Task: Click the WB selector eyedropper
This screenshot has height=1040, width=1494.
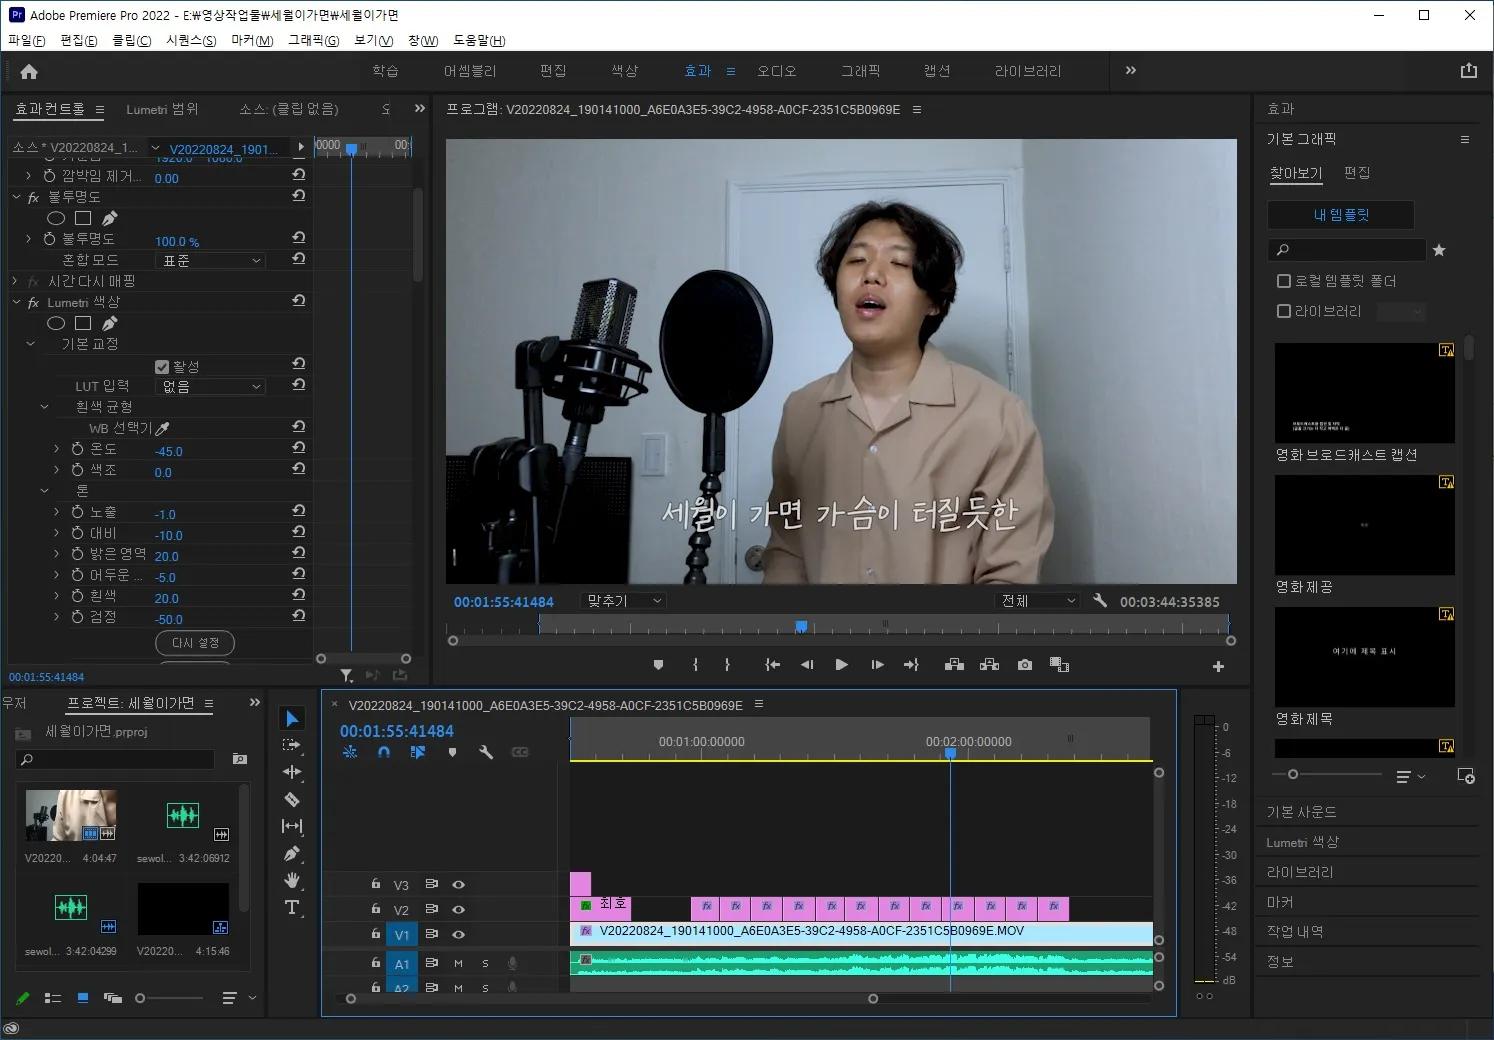Action: (x=163, y=428)
